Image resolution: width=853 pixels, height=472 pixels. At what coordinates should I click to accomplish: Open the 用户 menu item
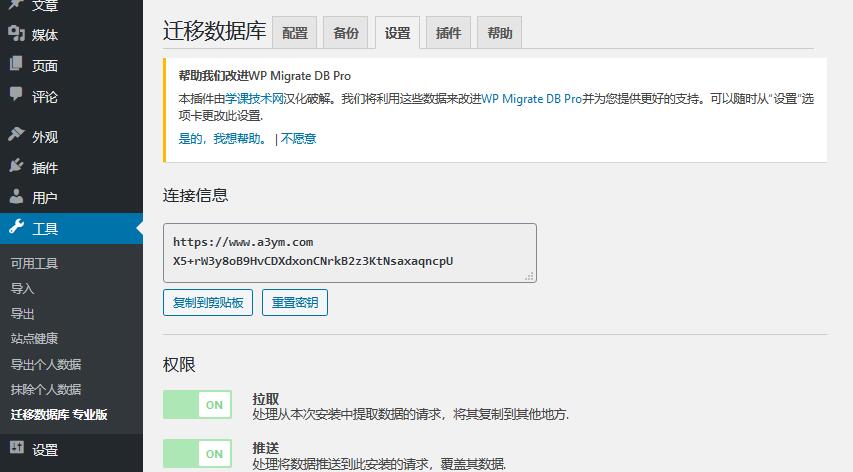[x=71, y=197]
